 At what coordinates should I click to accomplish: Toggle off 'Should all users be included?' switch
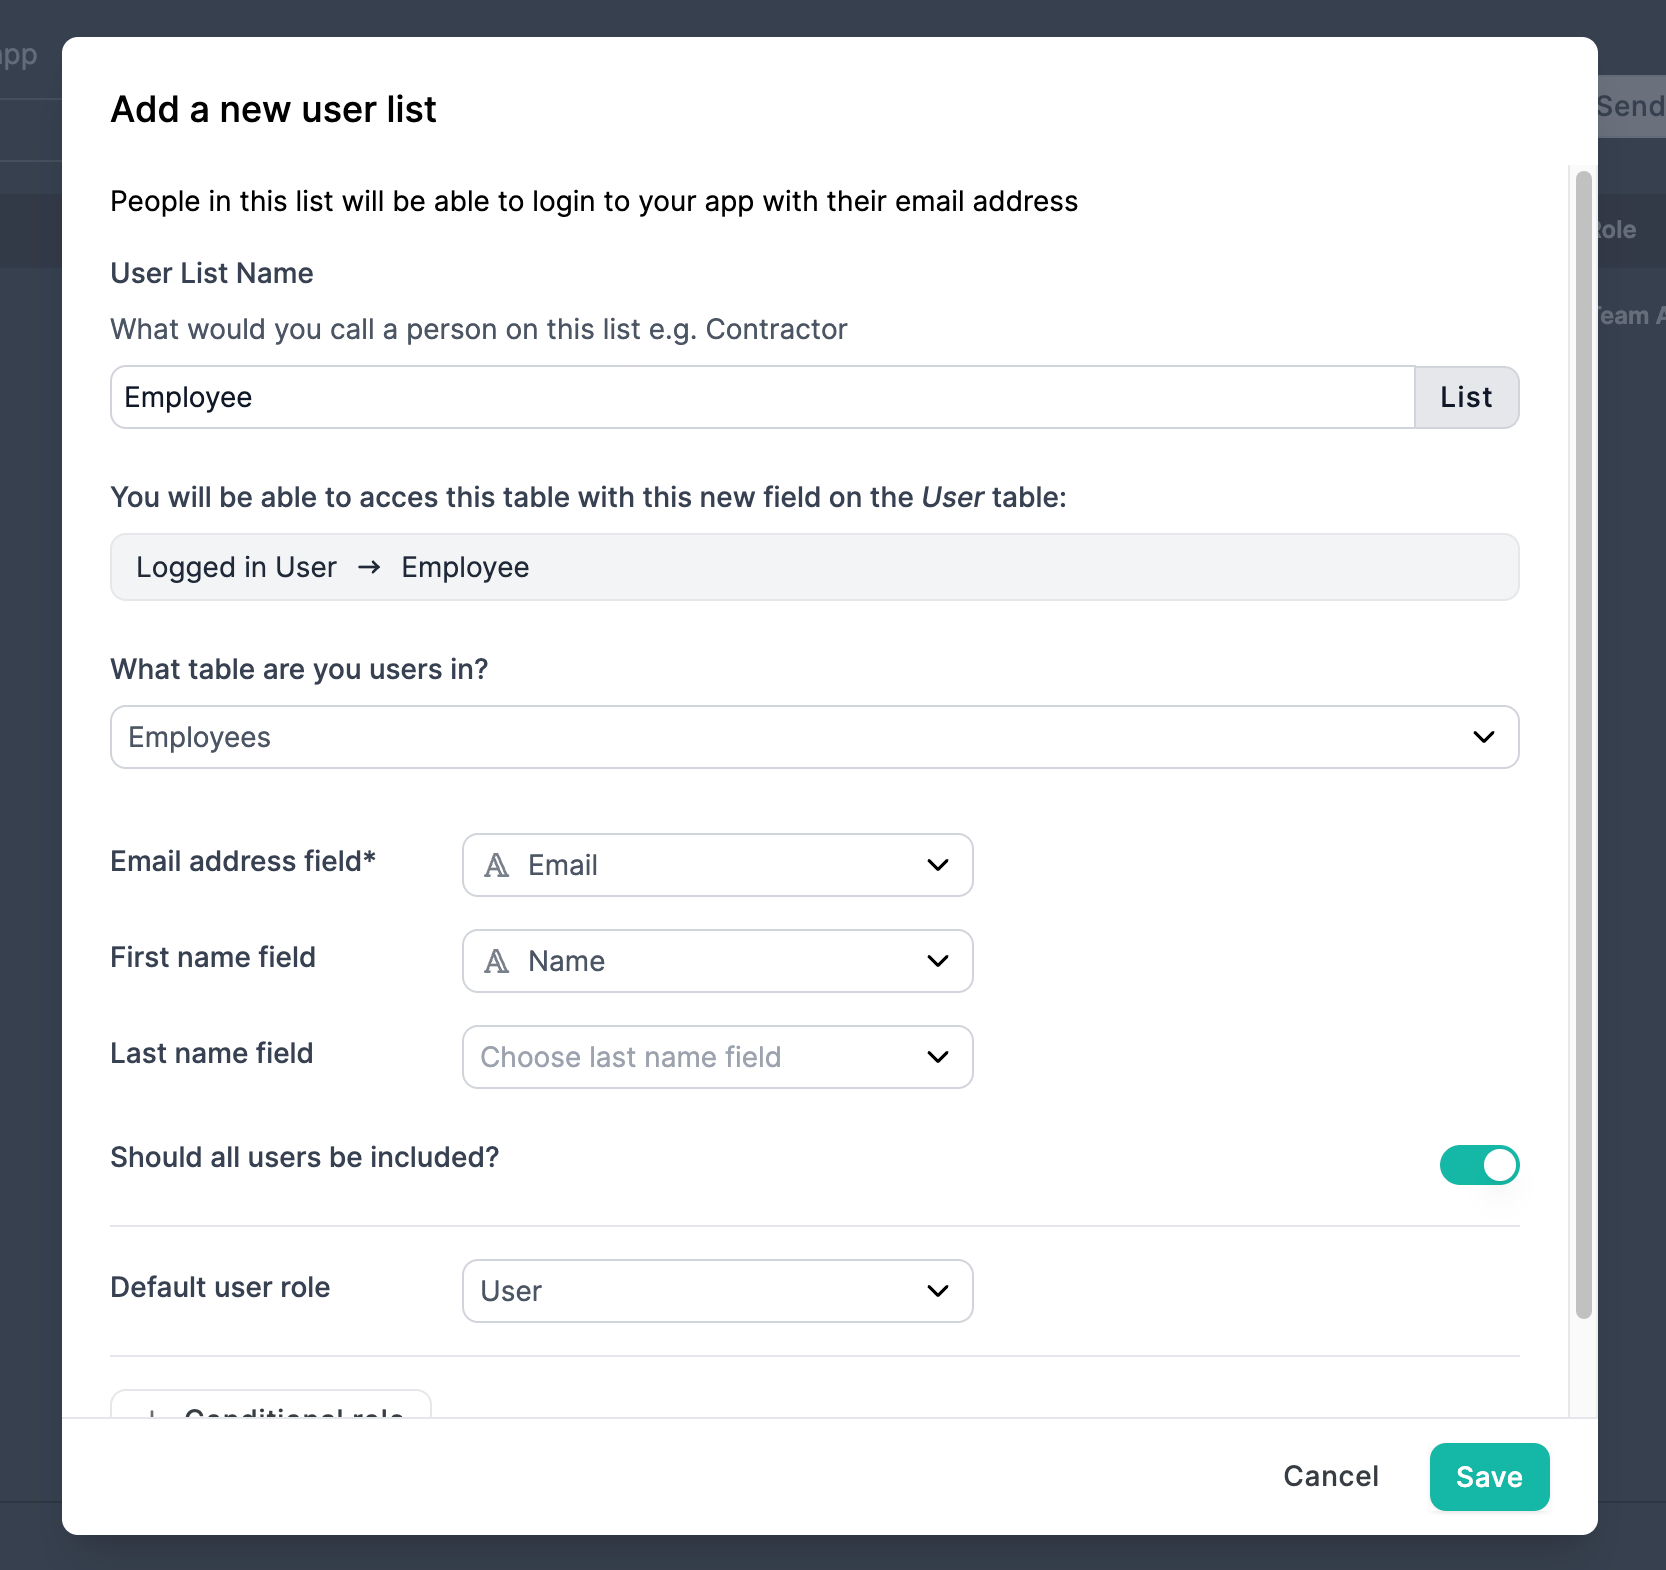(1479, 1165)
